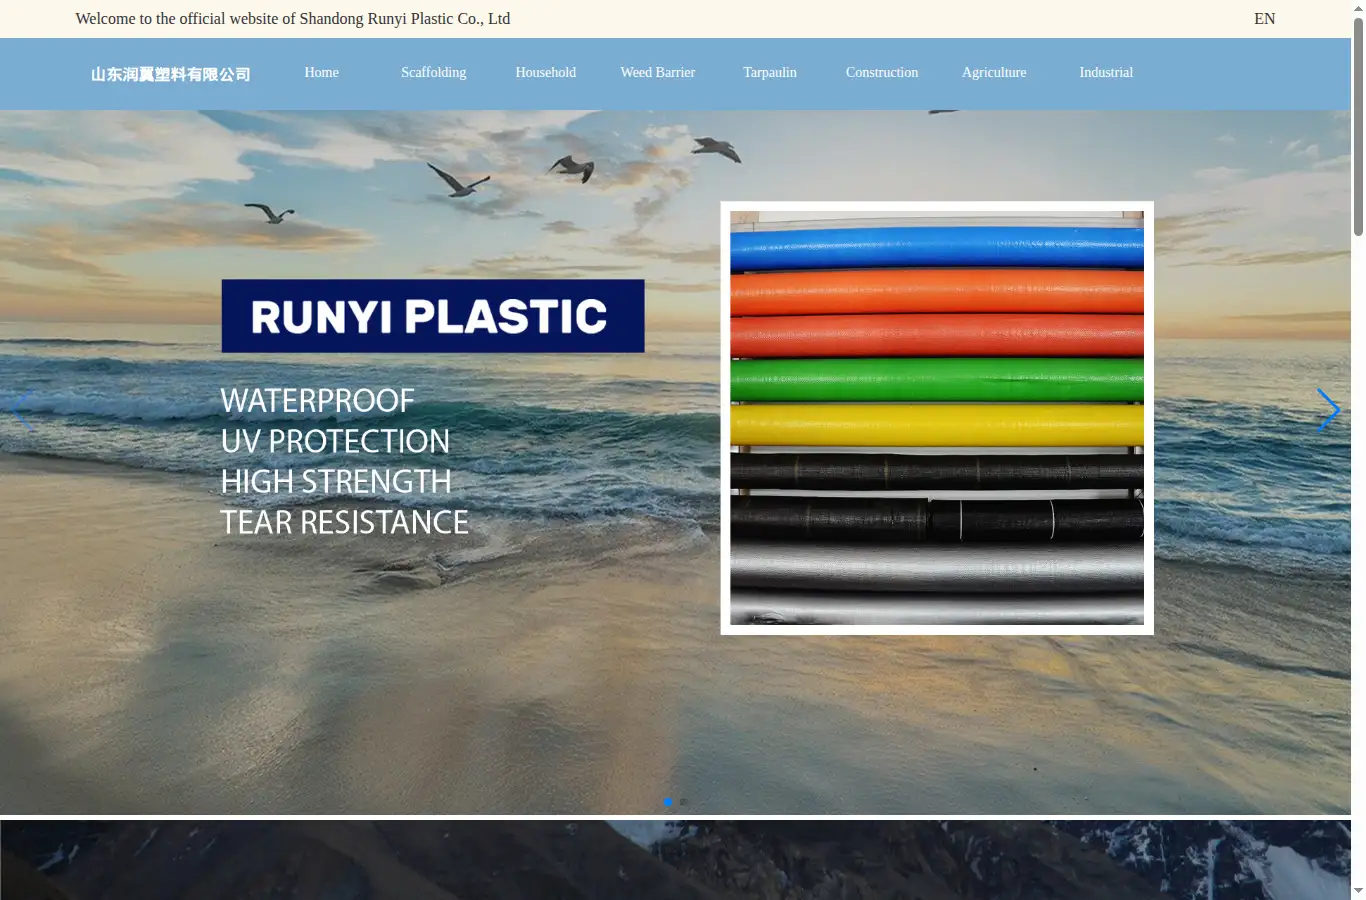The height and width of the screenshot is (900, 1366).
Task: Click the UV PROTECTION banner text
Action: coord(335,441)
